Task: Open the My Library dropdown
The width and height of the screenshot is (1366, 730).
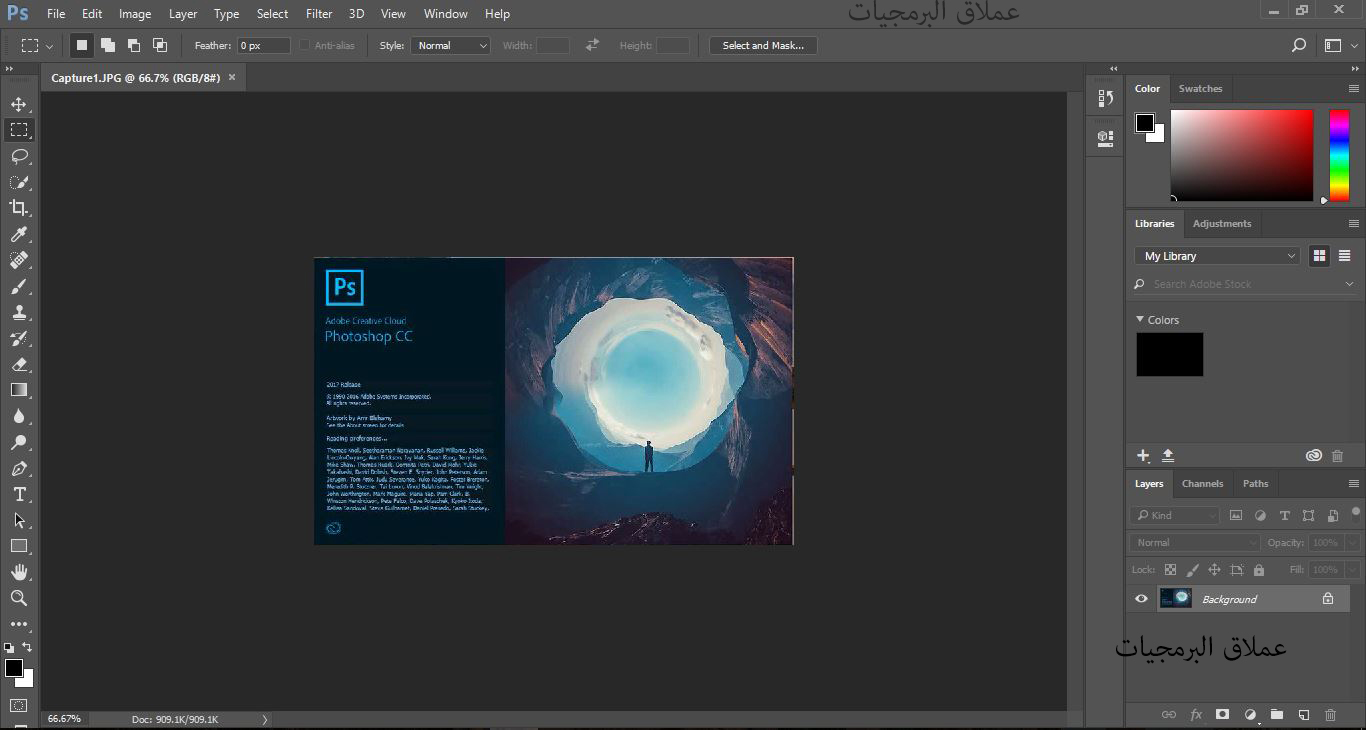Action: [1217, 256]
